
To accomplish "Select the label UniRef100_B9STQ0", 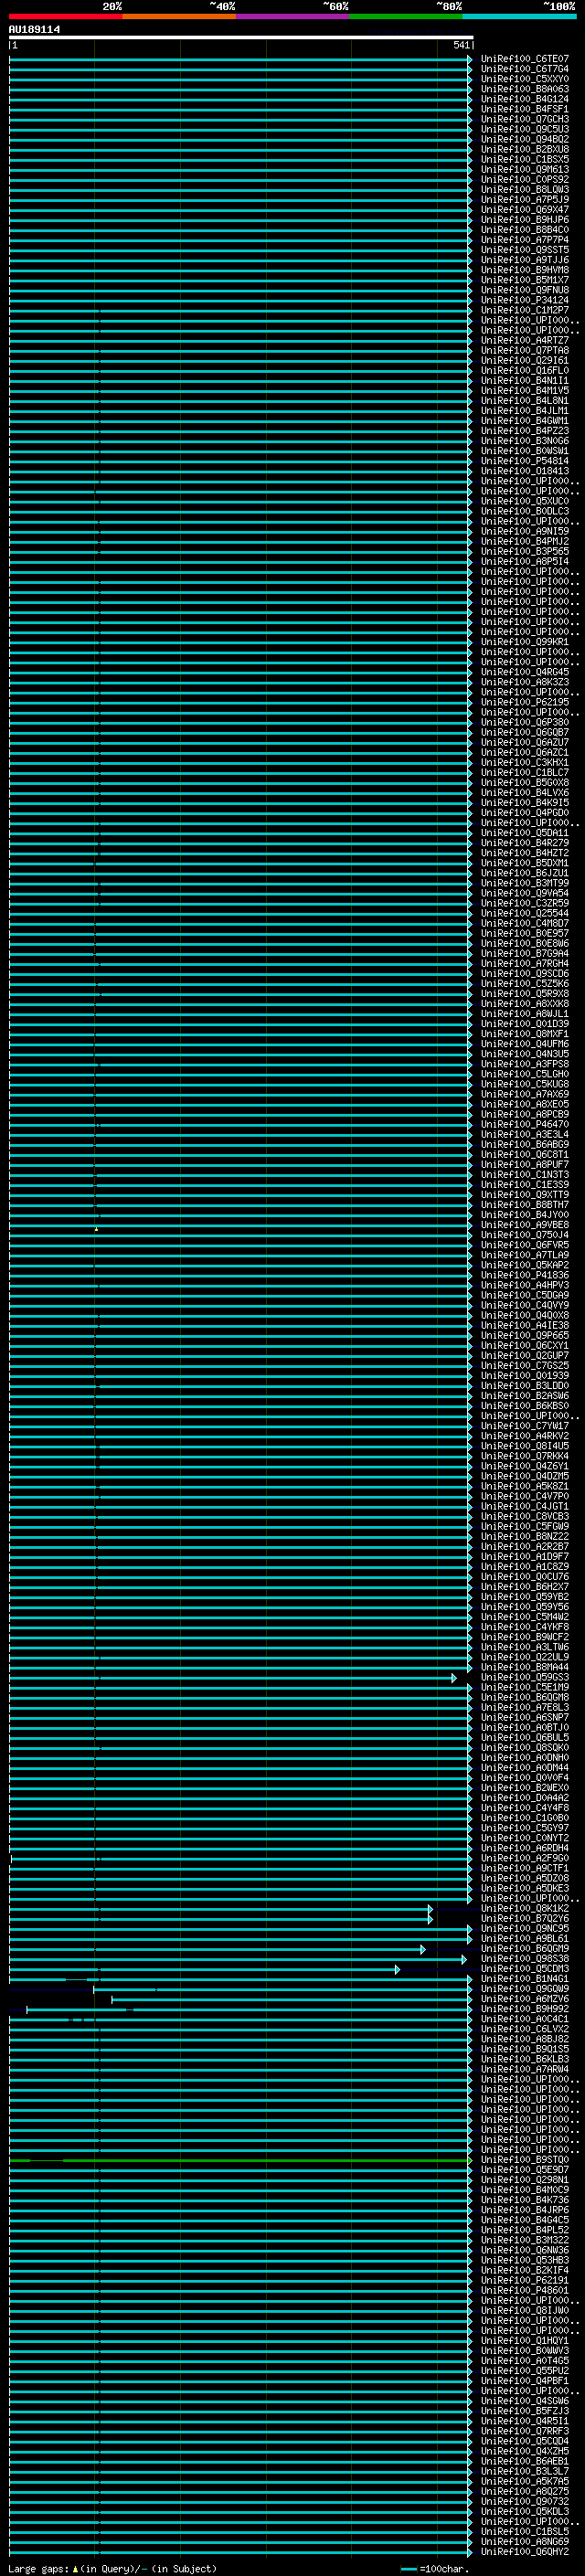I will click(x=524, y=2159).
